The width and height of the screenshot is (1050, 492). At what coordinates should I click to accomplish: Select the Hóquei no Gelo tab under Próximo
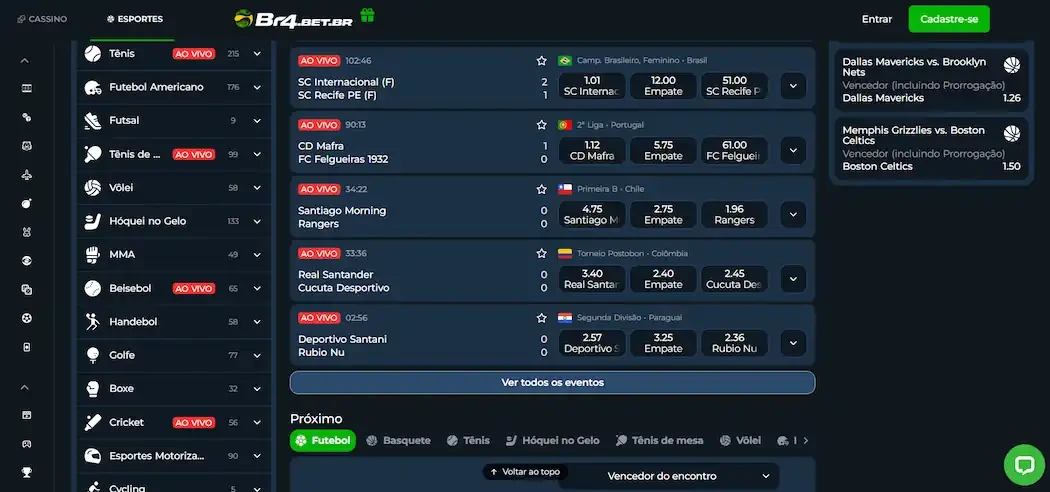click(x=552, y=440)
